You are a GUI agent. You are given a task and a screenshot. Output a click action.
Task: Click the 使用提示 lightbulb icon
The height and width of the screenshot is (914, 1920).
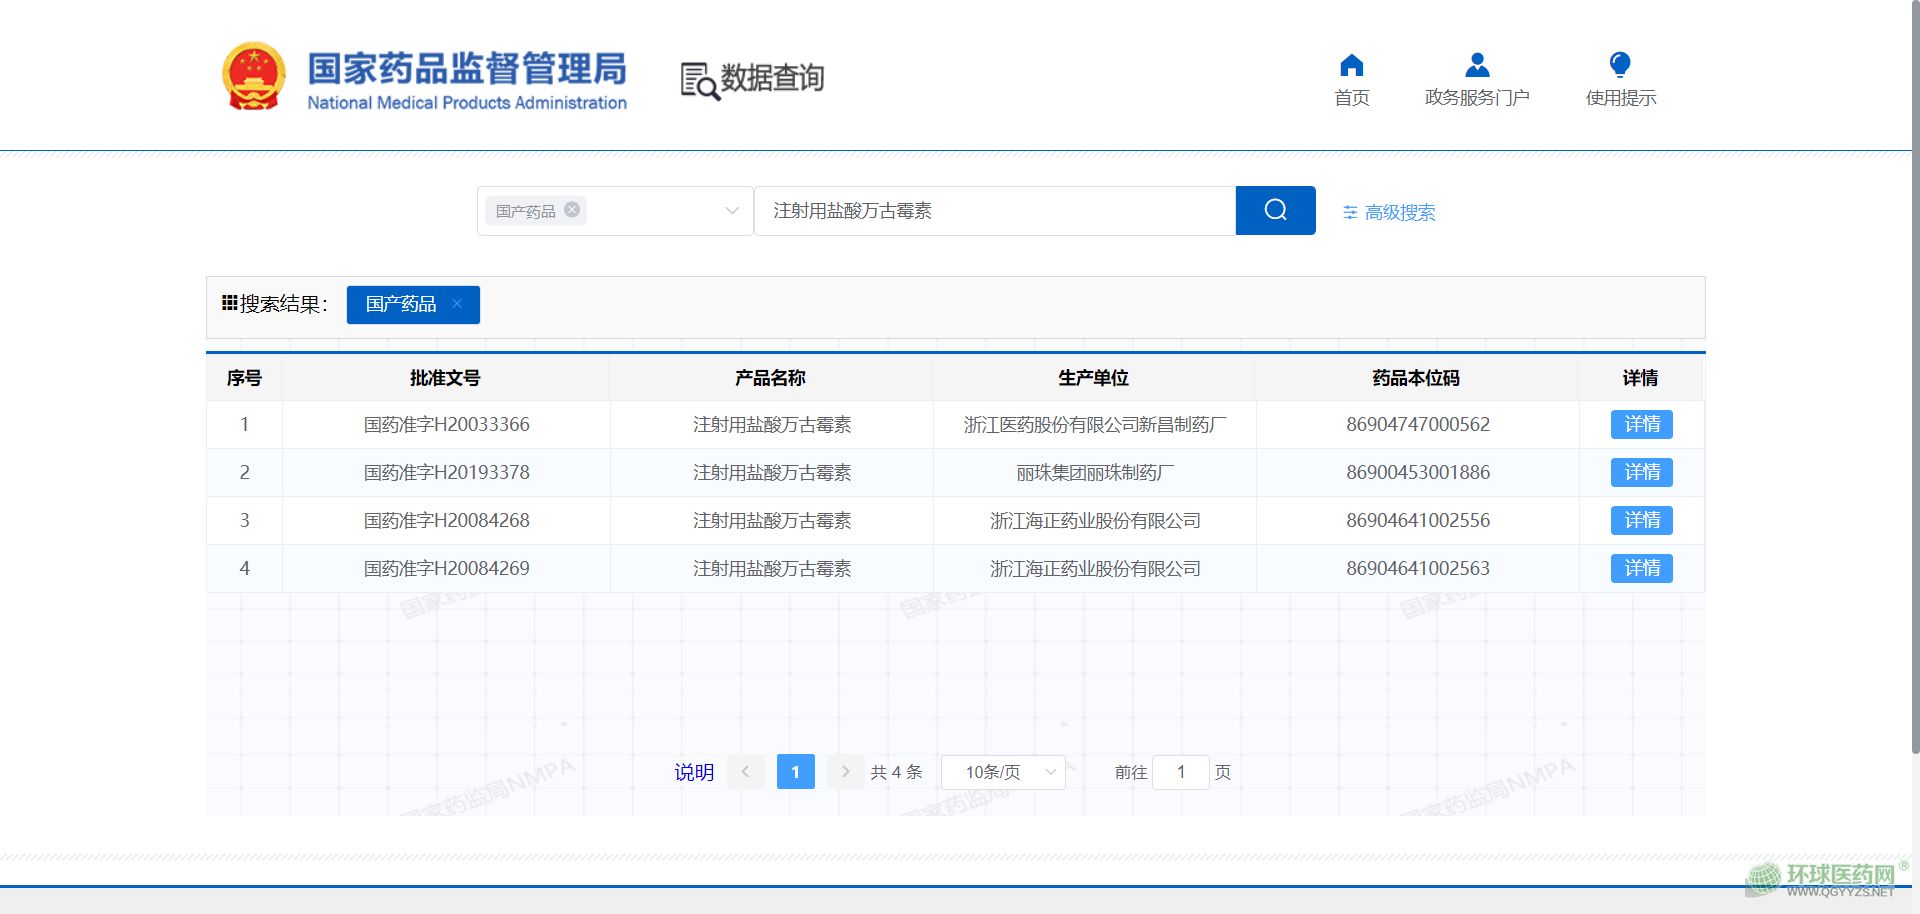[1620, 66]
